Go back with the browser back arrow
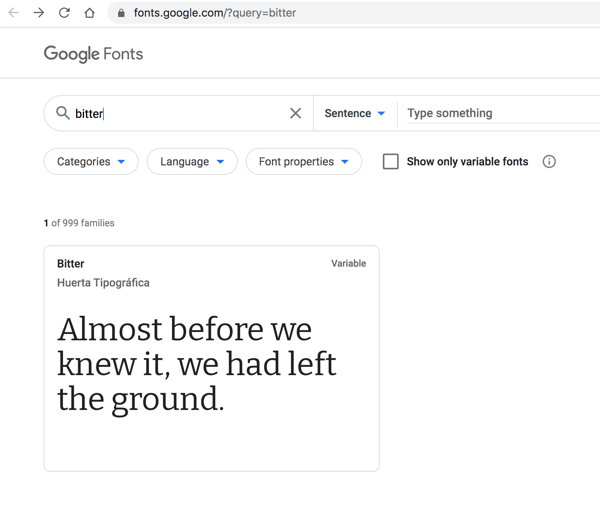Screen dimensions: 600x516 [14, 13]
